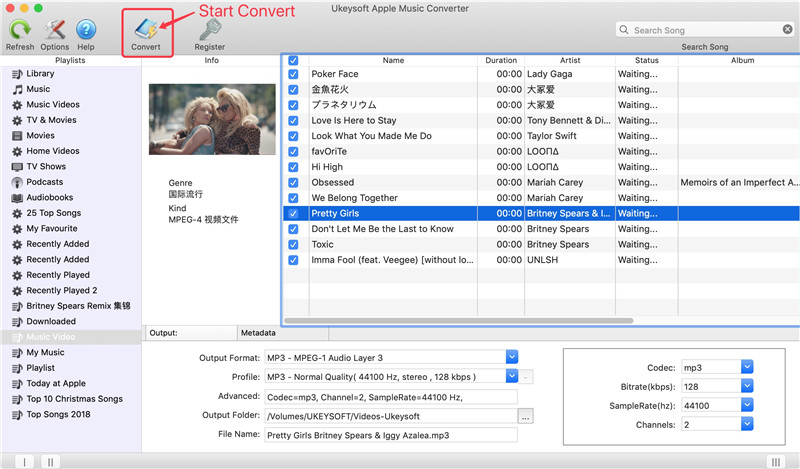This screenshot has width=800, height=469.
Task: Open the Codec dropdown
Action: point(747,366)
